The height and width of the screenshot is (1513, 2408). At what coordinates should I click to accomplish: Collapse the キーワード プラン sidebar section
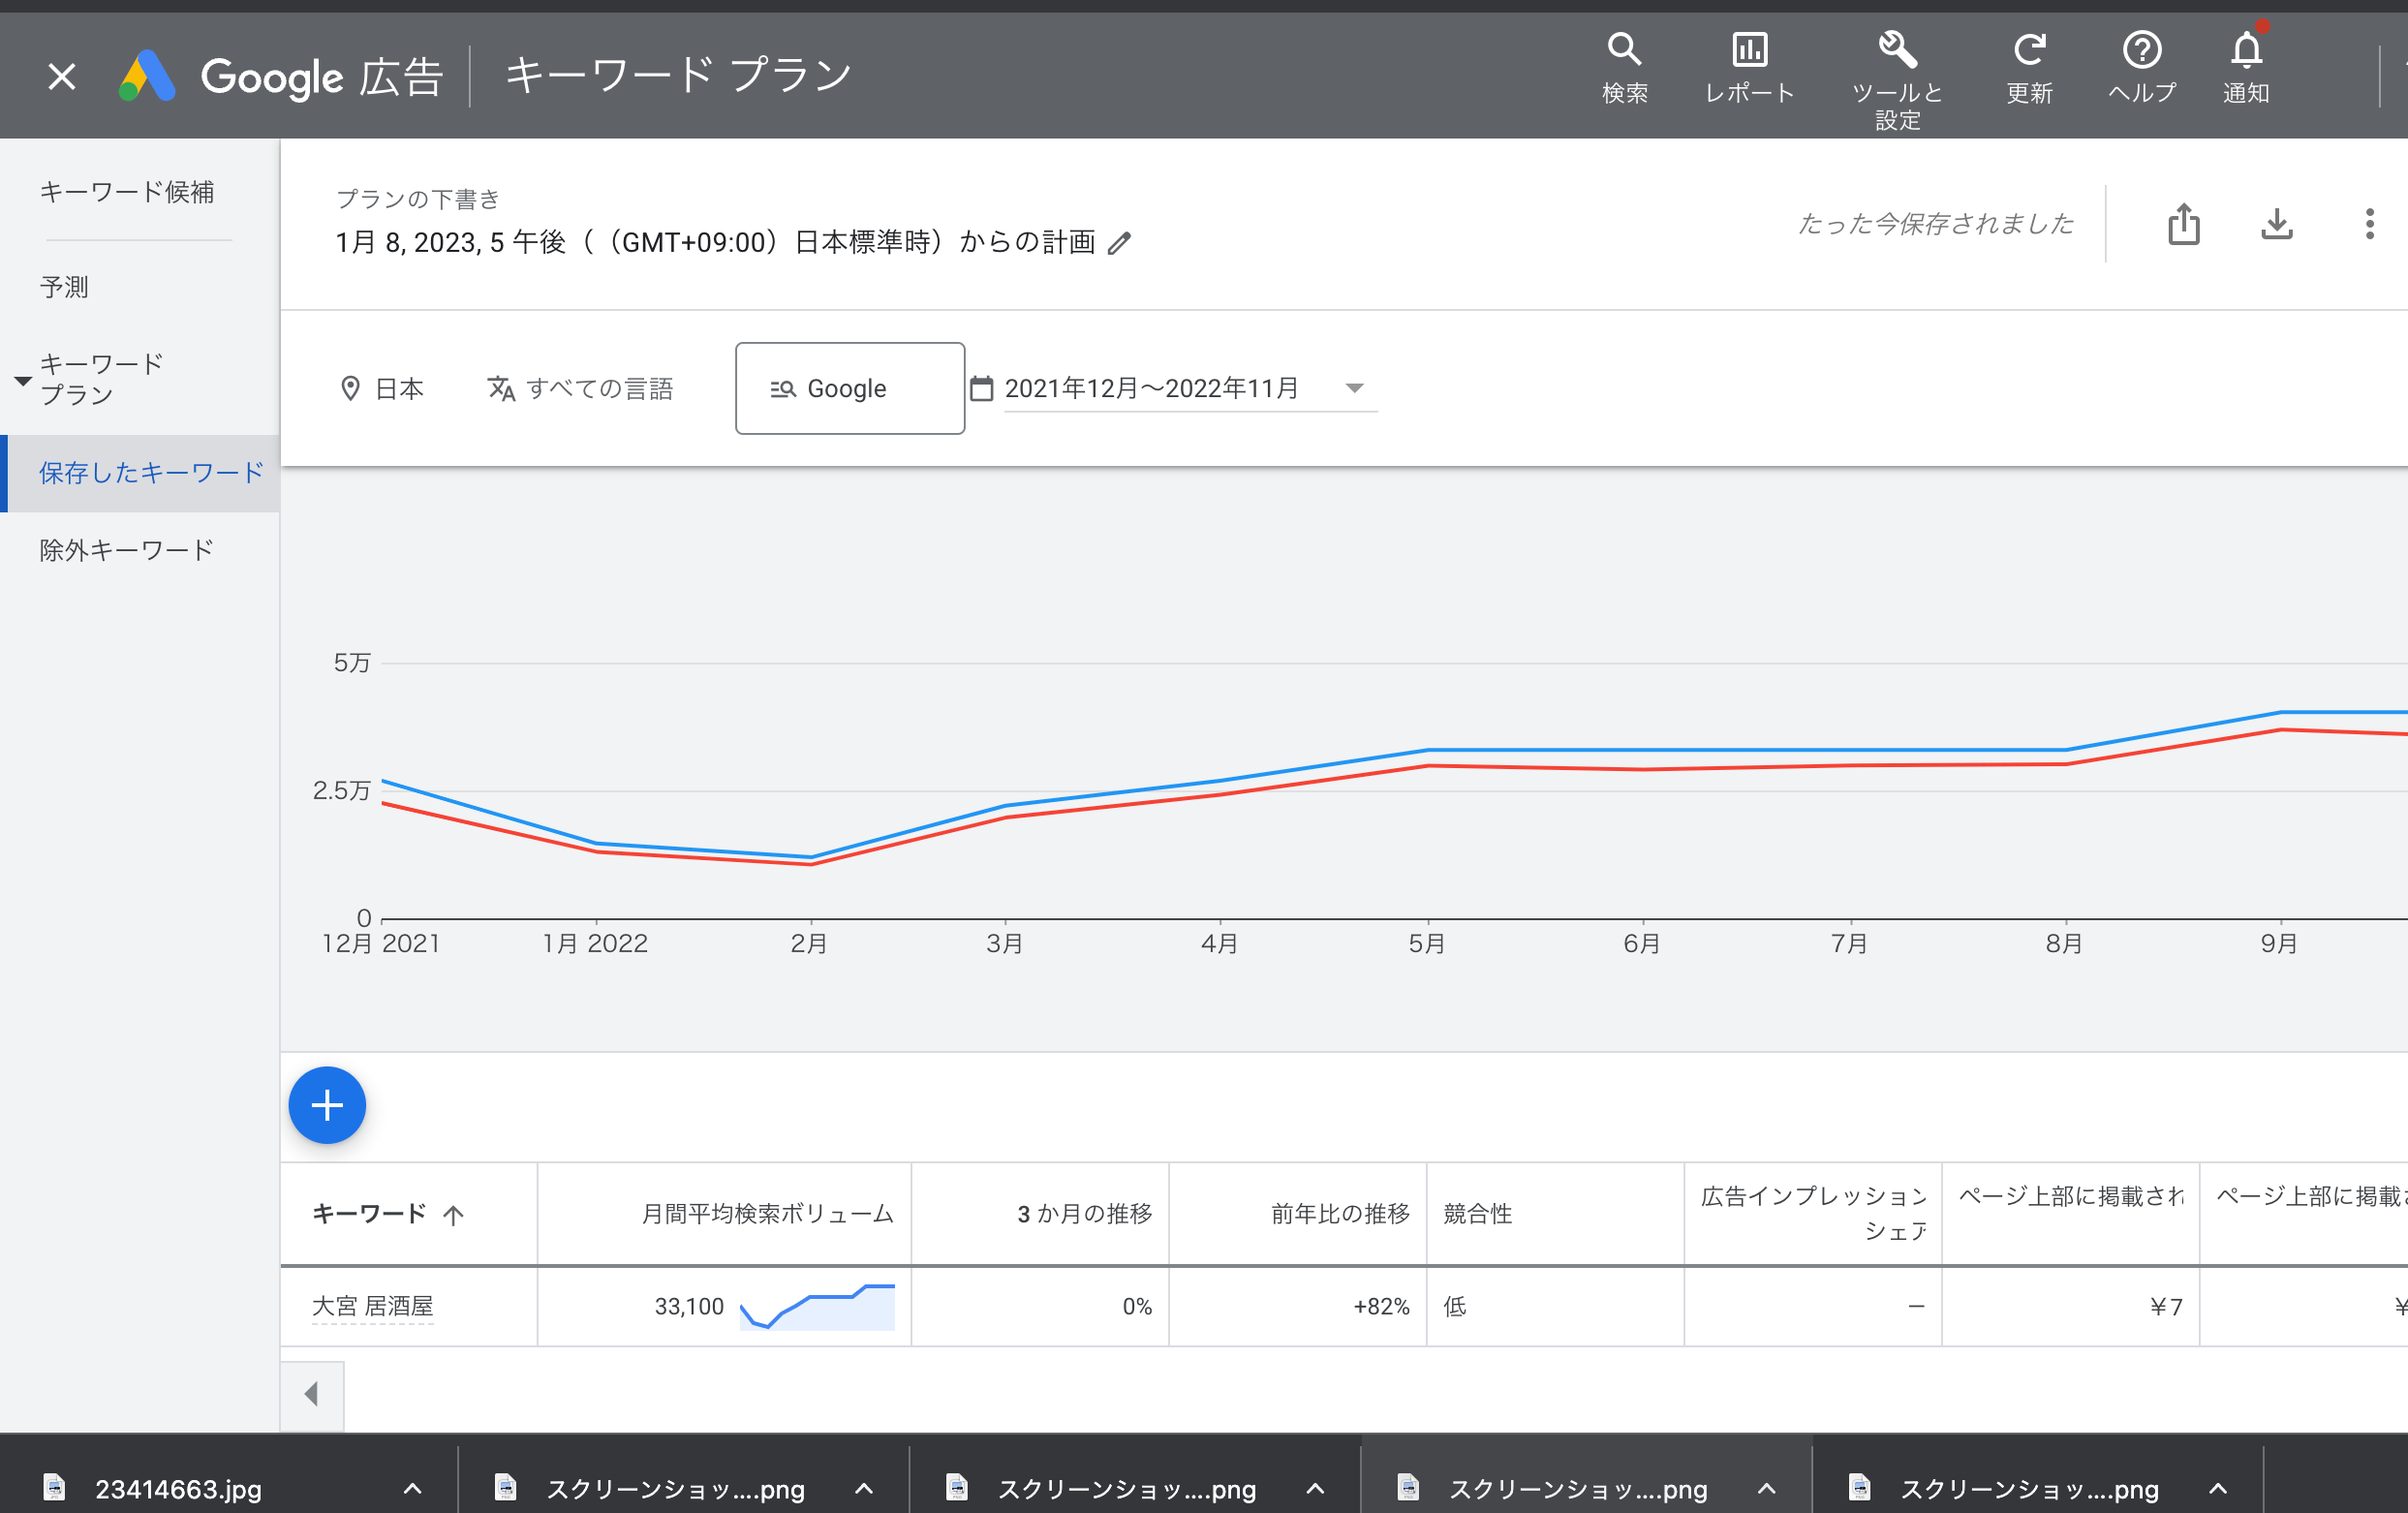[22, 381]
